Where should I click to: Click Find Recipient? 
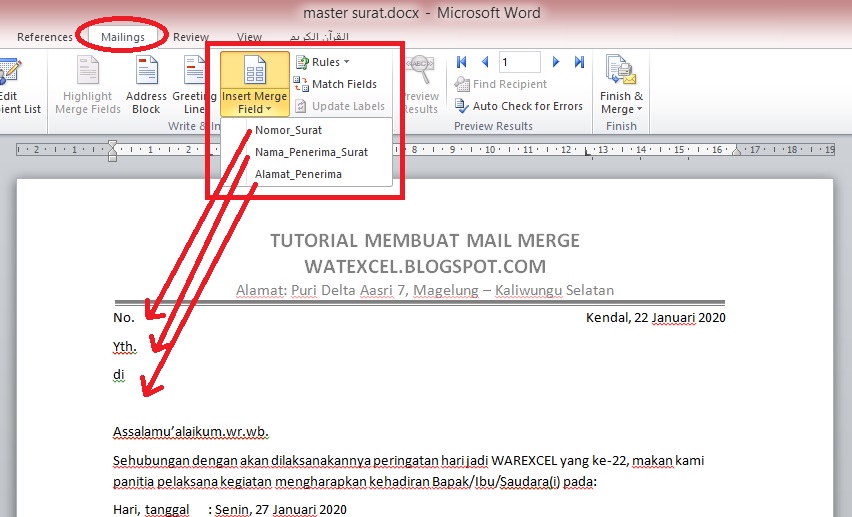pos(500,84)
